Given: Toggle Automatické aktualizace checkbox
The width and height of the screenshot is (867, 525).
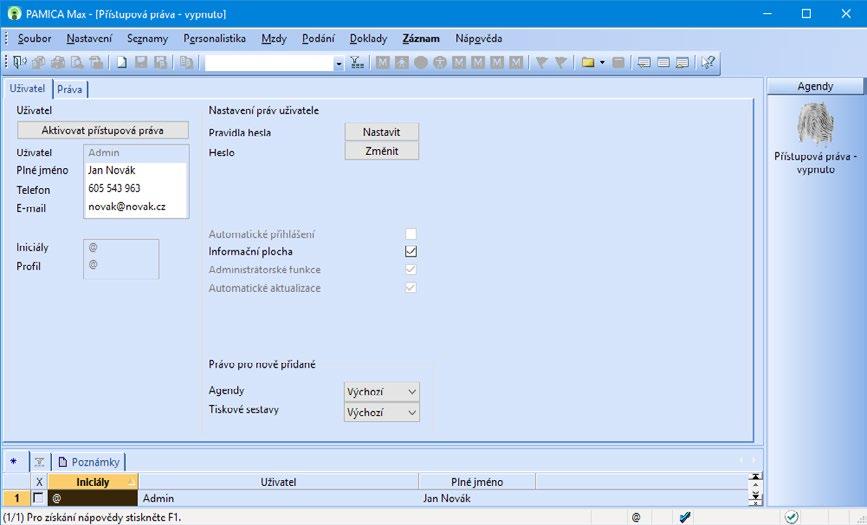Looking at the screenshot, I should 411,288.
